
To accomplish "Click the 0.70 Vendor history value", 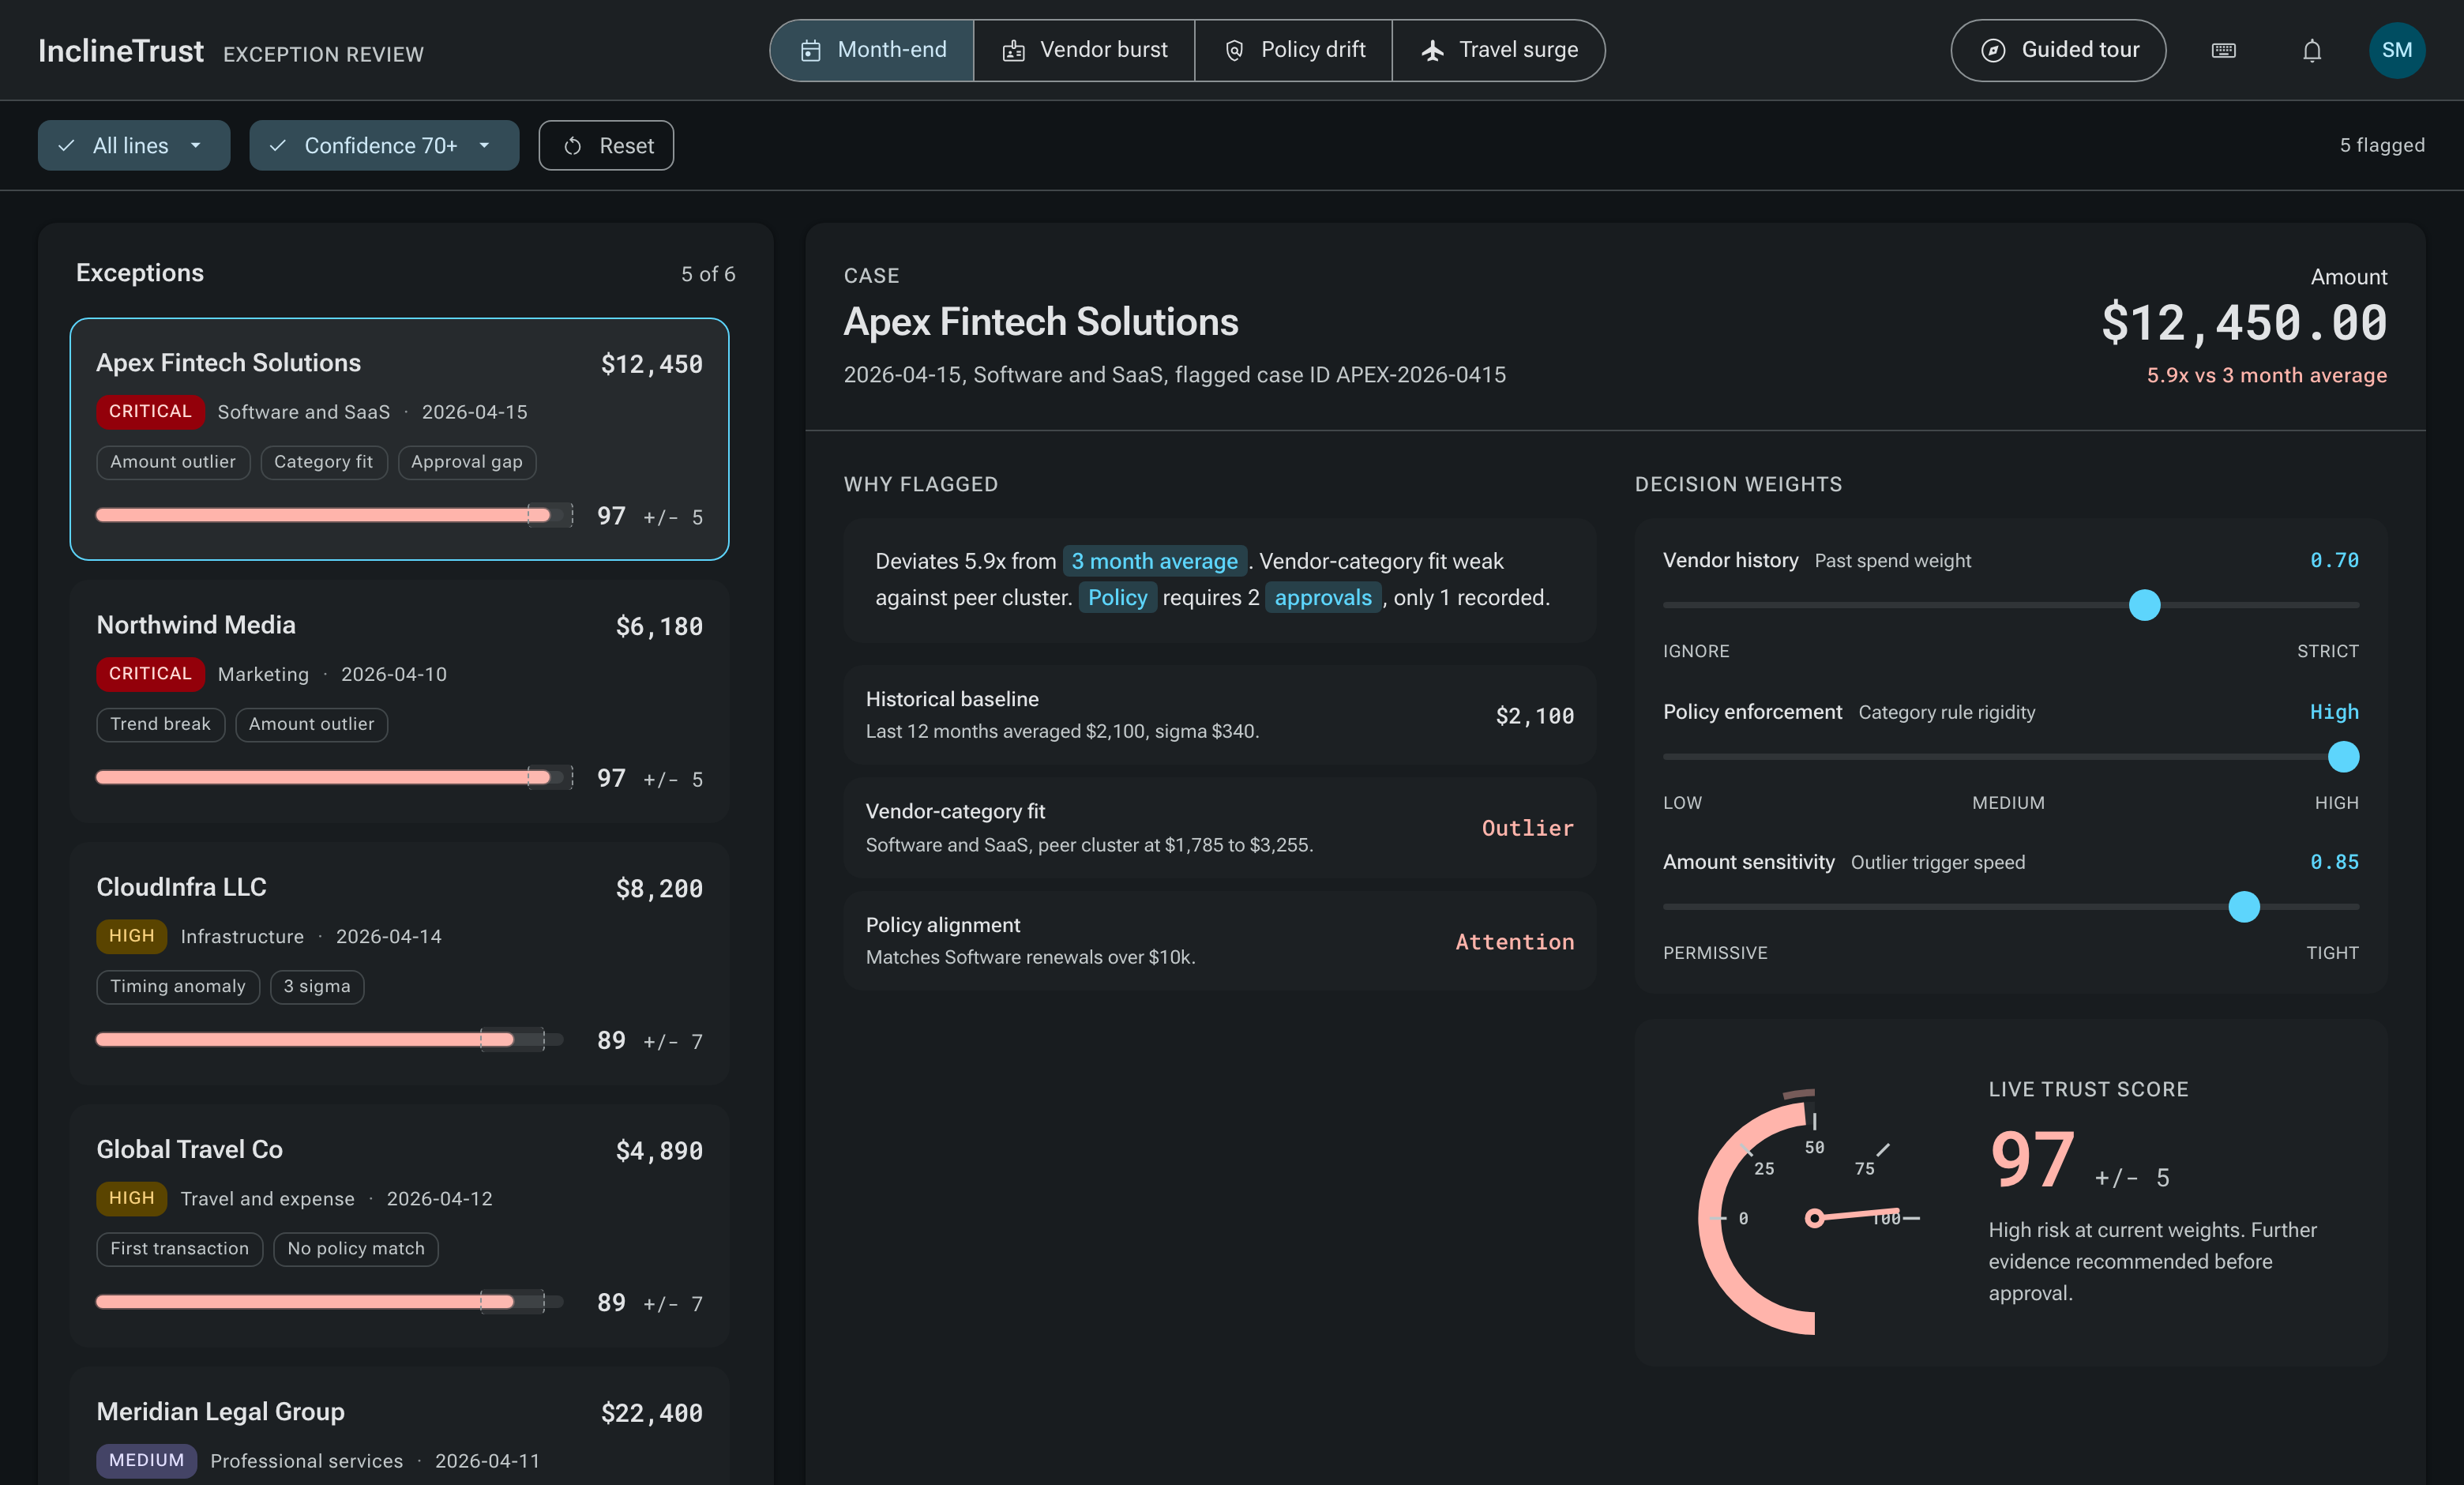I will [x=2334, y=561].
